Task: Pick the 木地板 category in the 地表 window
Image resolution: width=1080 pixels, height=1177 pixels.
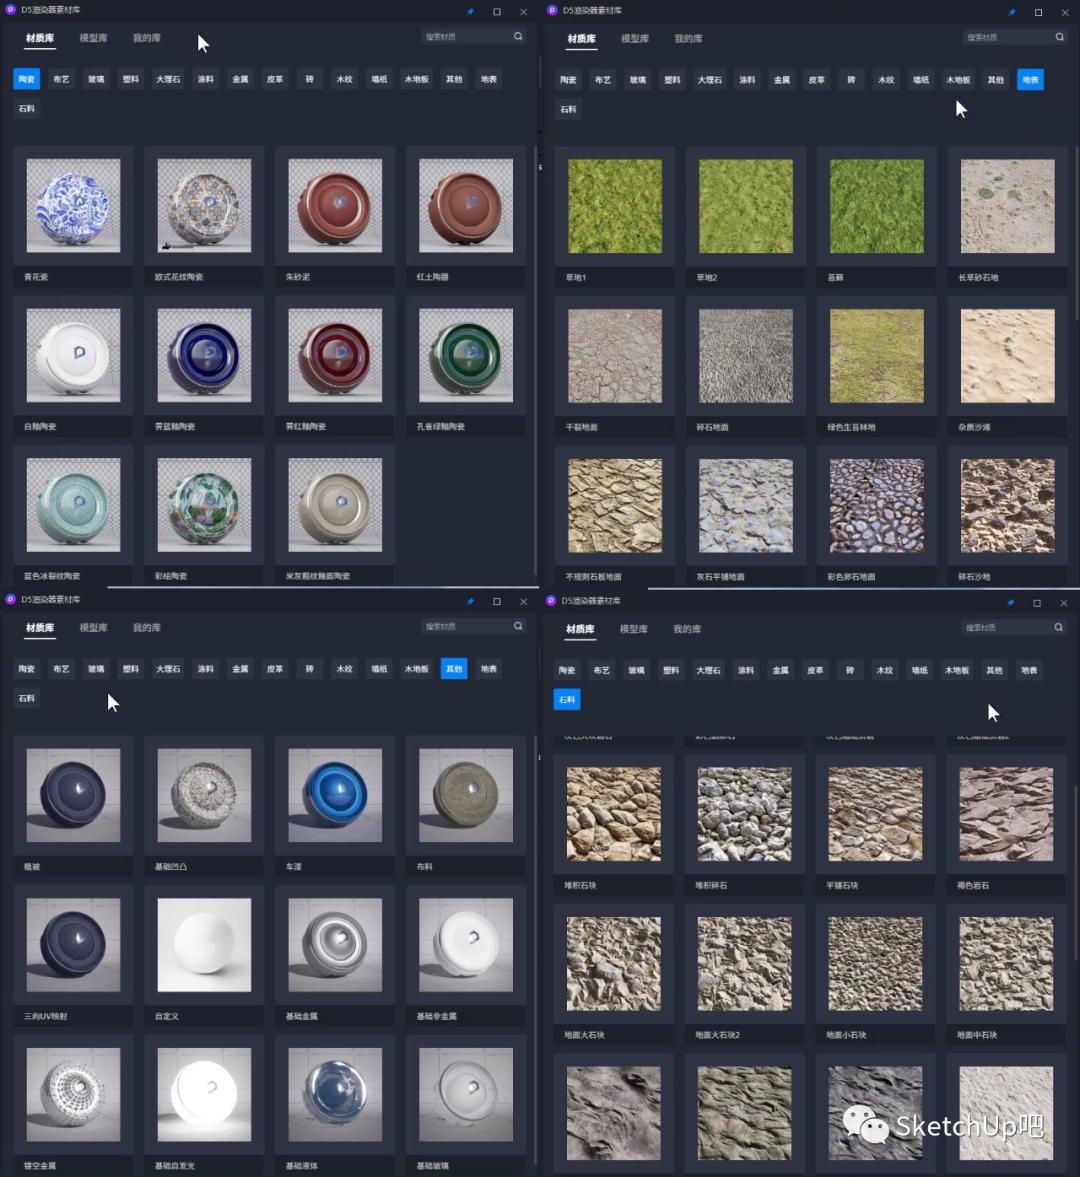Action: (958, 80)
